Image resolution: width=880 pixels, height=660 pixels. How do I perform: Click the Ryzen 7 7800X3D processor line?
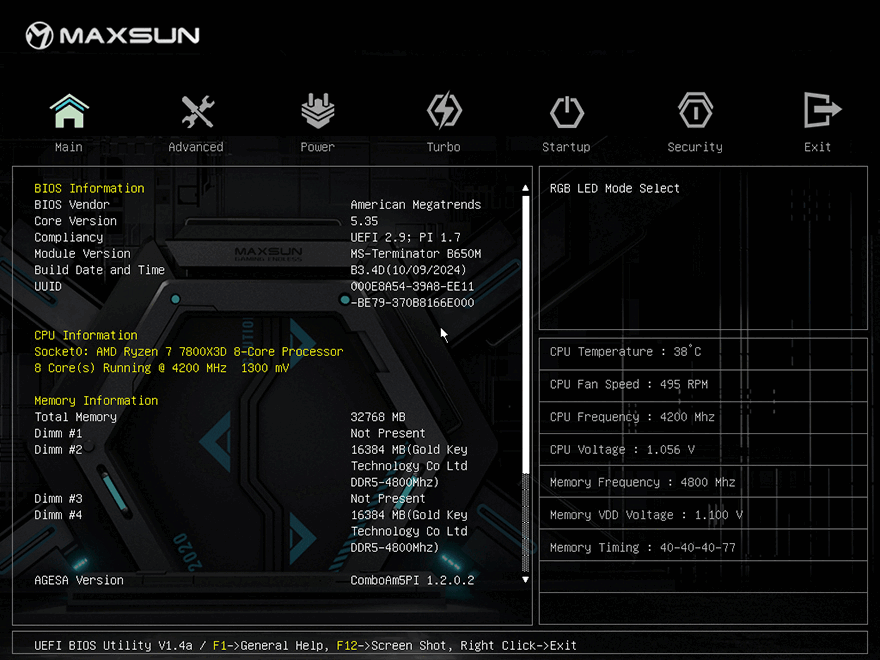189,352
